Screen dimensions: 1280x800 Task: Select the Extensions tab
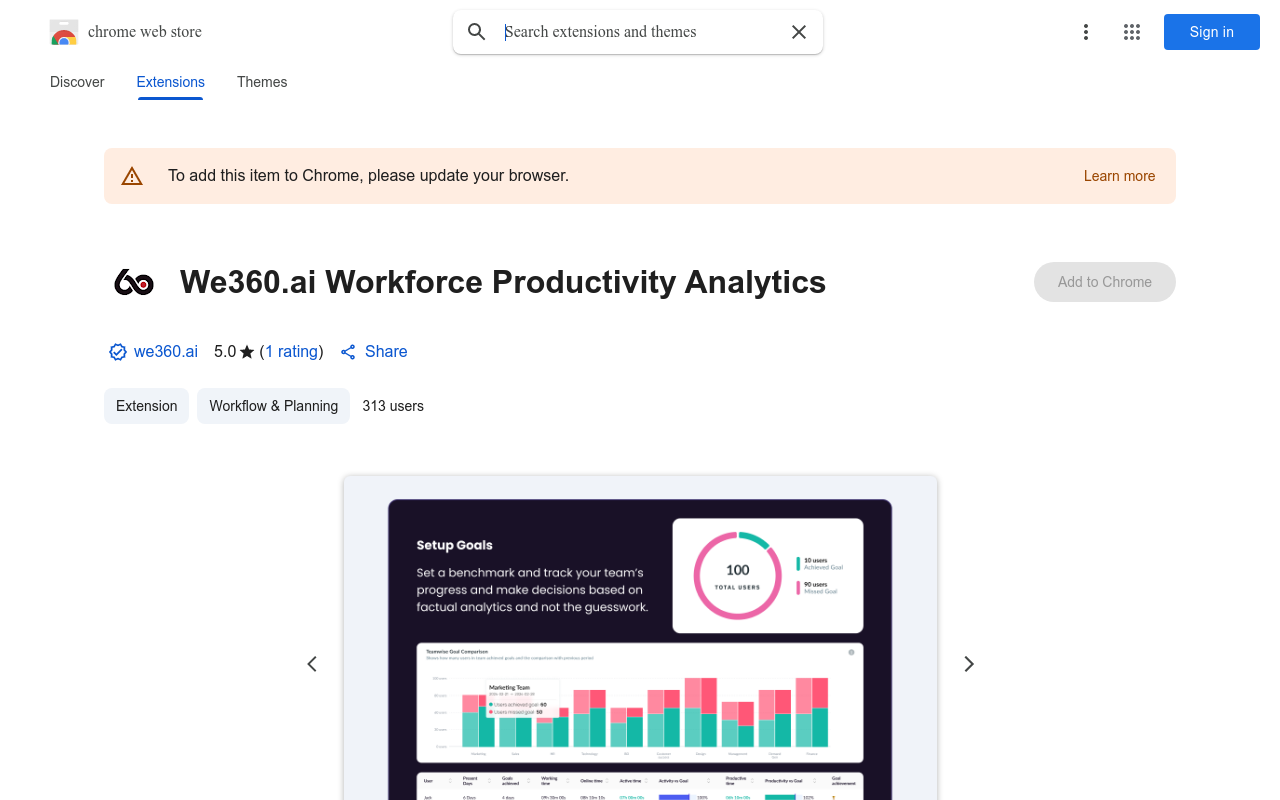tap(171, 82)
